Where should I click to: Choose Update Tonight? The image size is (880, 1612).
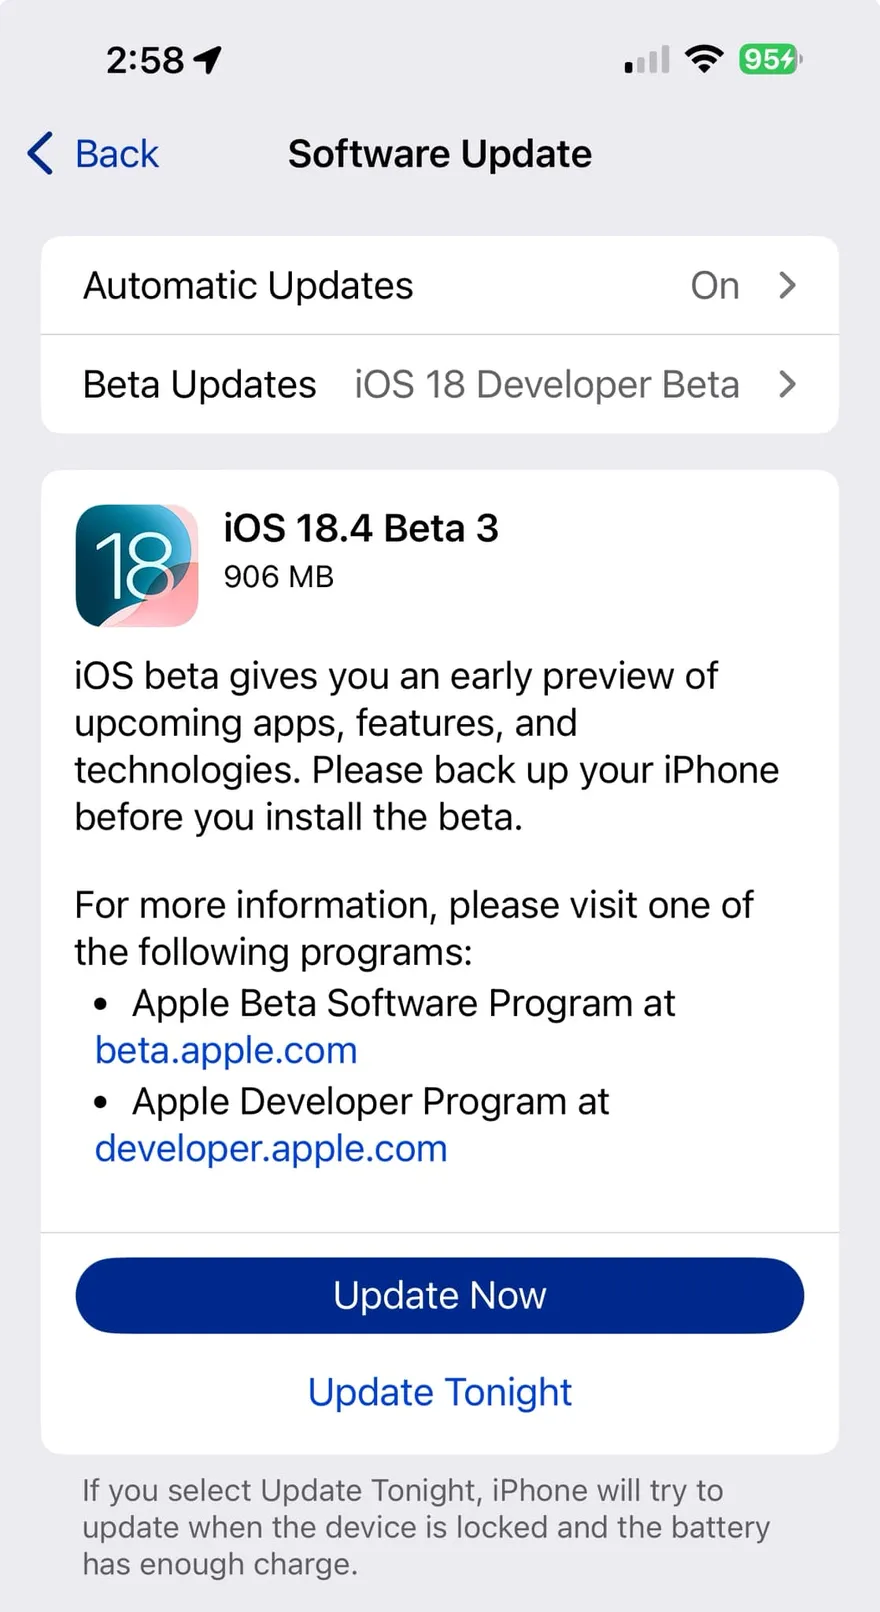(x=440, y=1392)
